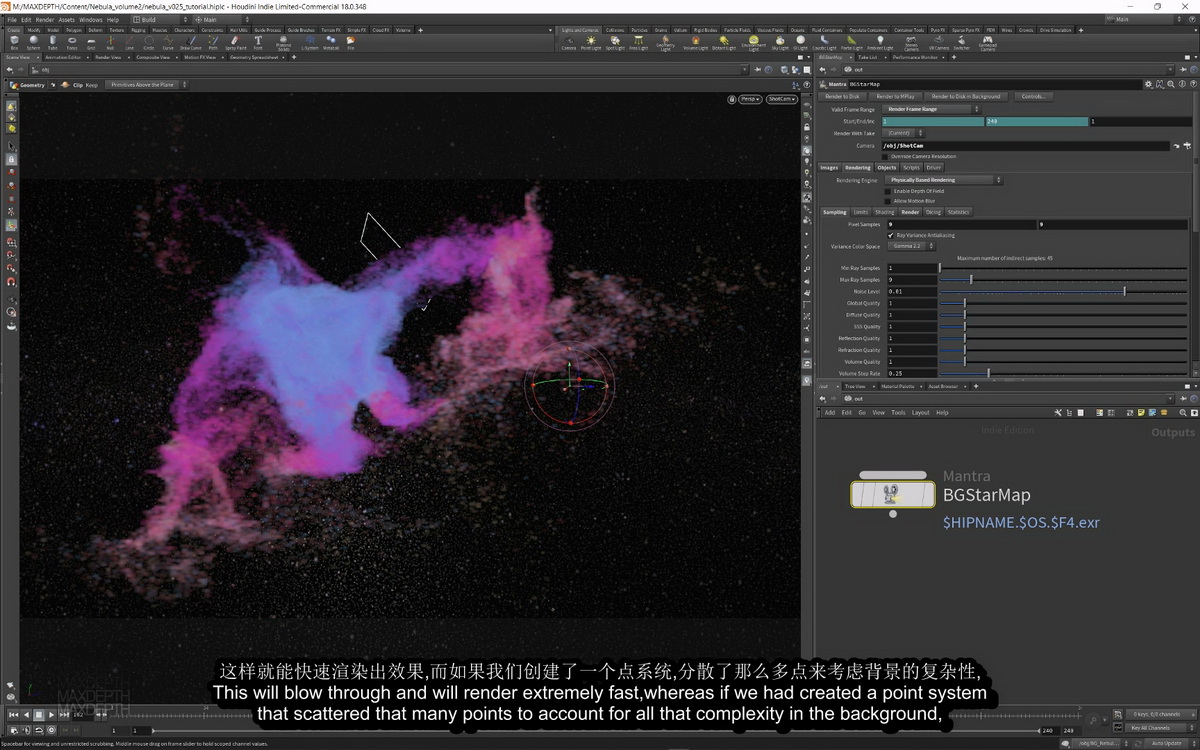Add a Volume Light from the shelf
Screen dimensions: 1200x750
pos(695,42)
